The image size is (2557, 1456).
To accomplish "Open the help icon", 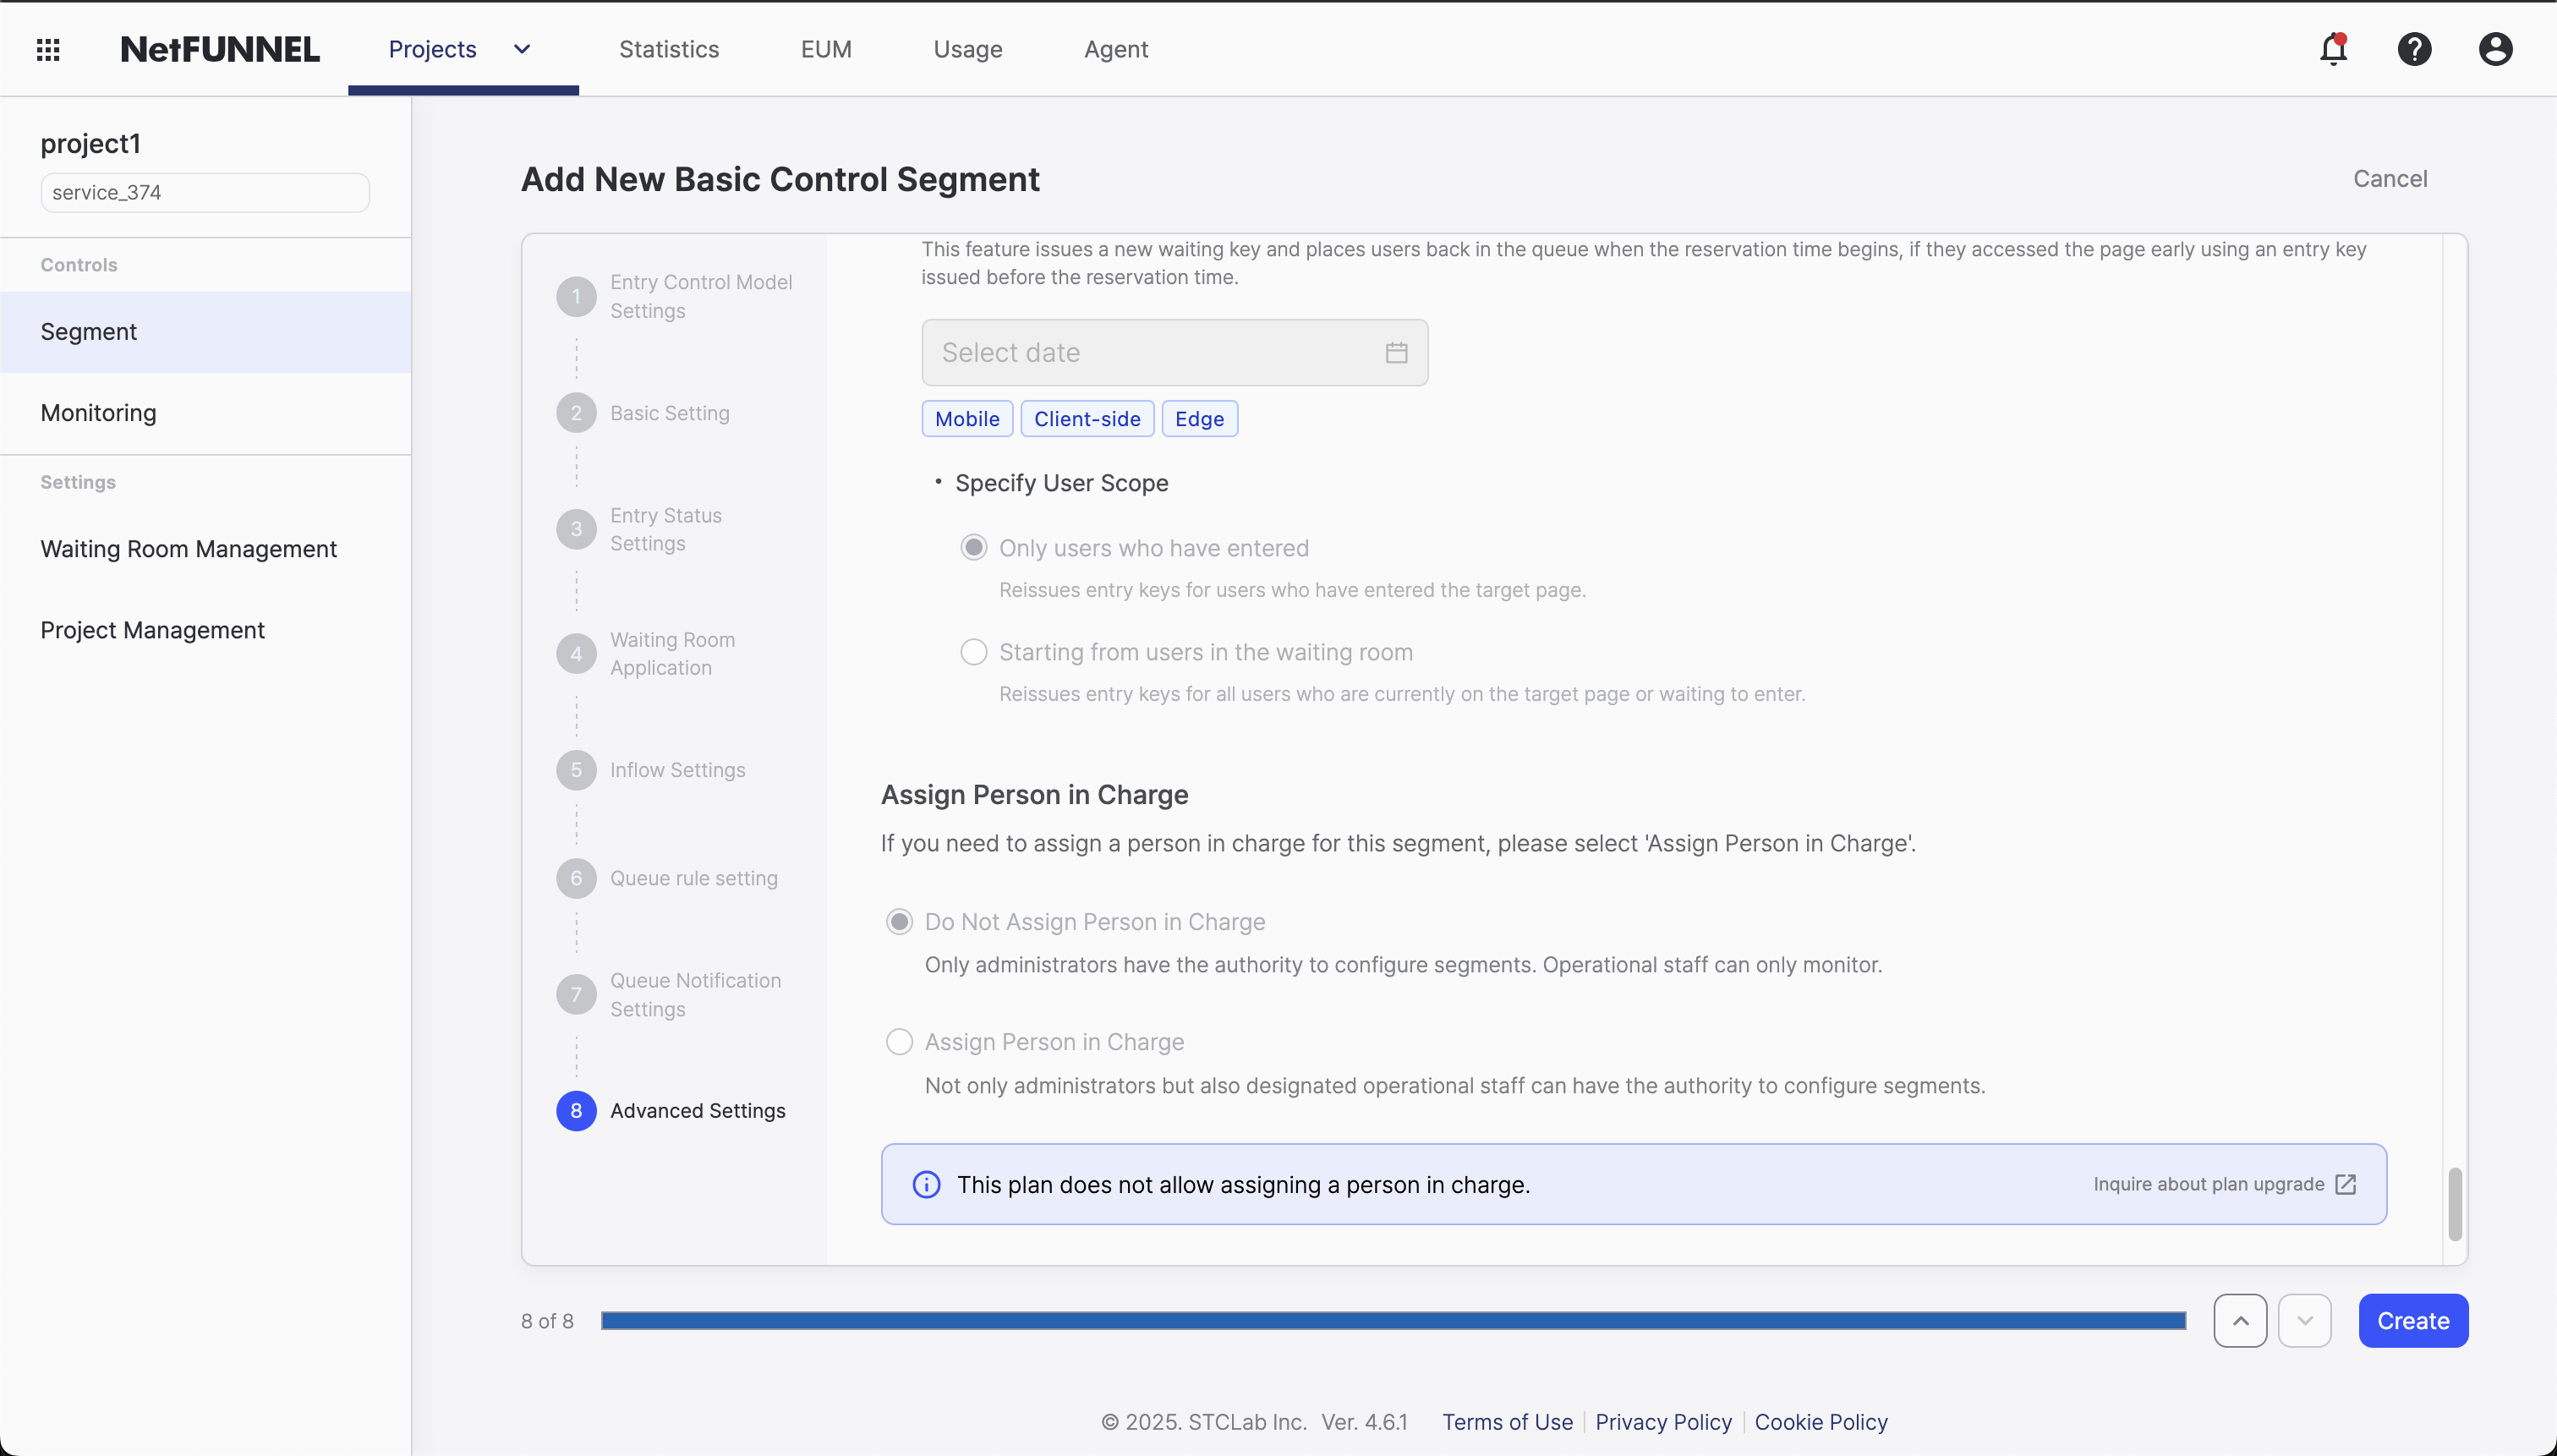I will point(2414,48).
